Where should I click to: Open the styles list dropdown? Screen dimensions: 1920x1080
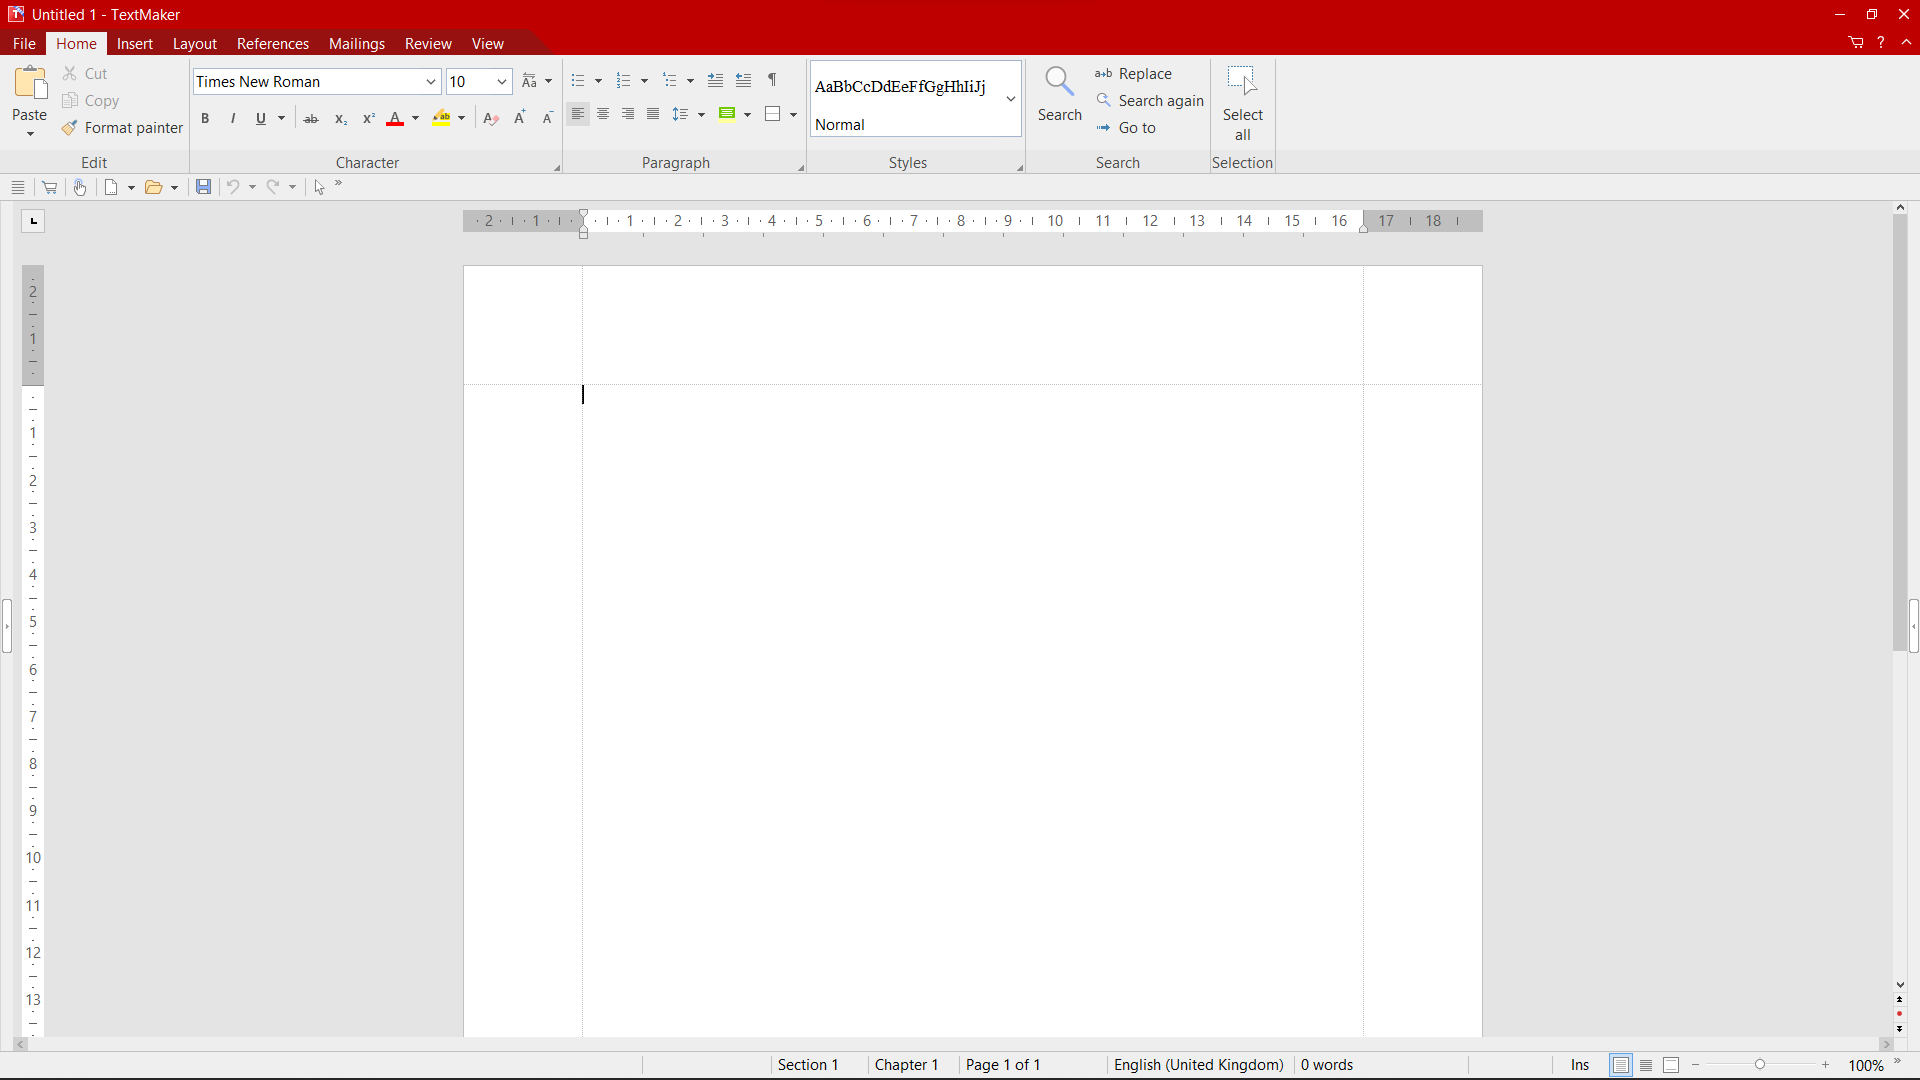[x=1010, y=99]
